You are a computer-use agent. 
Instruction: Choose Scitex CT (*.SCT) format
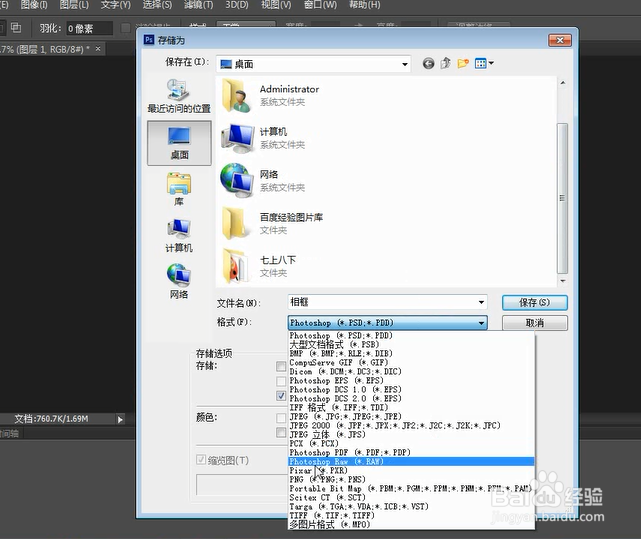411,498
